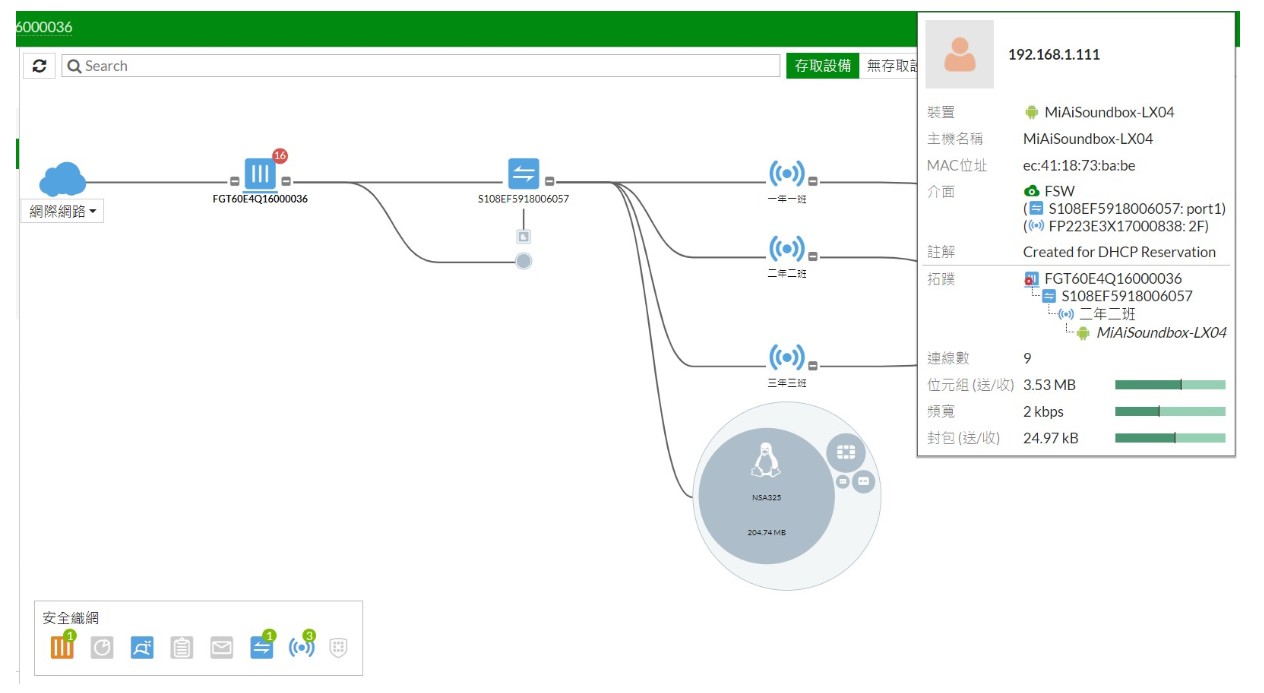
Task: Select the 存取設備 view button
Action: pos(822,66)
